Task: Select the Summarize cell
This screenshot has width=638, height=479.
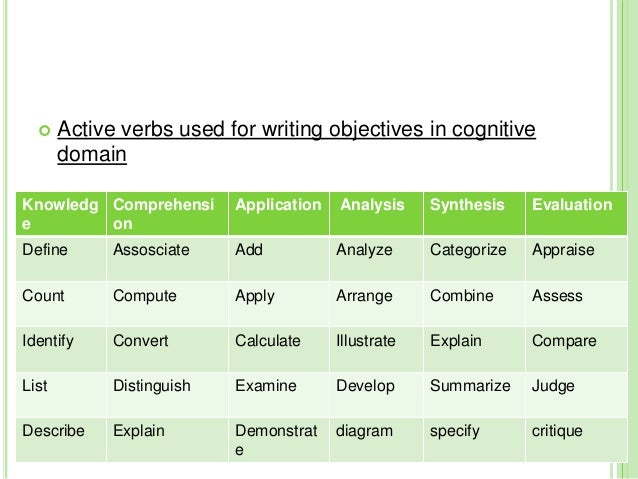Action: pyautogui.click(x=474, y=394)
